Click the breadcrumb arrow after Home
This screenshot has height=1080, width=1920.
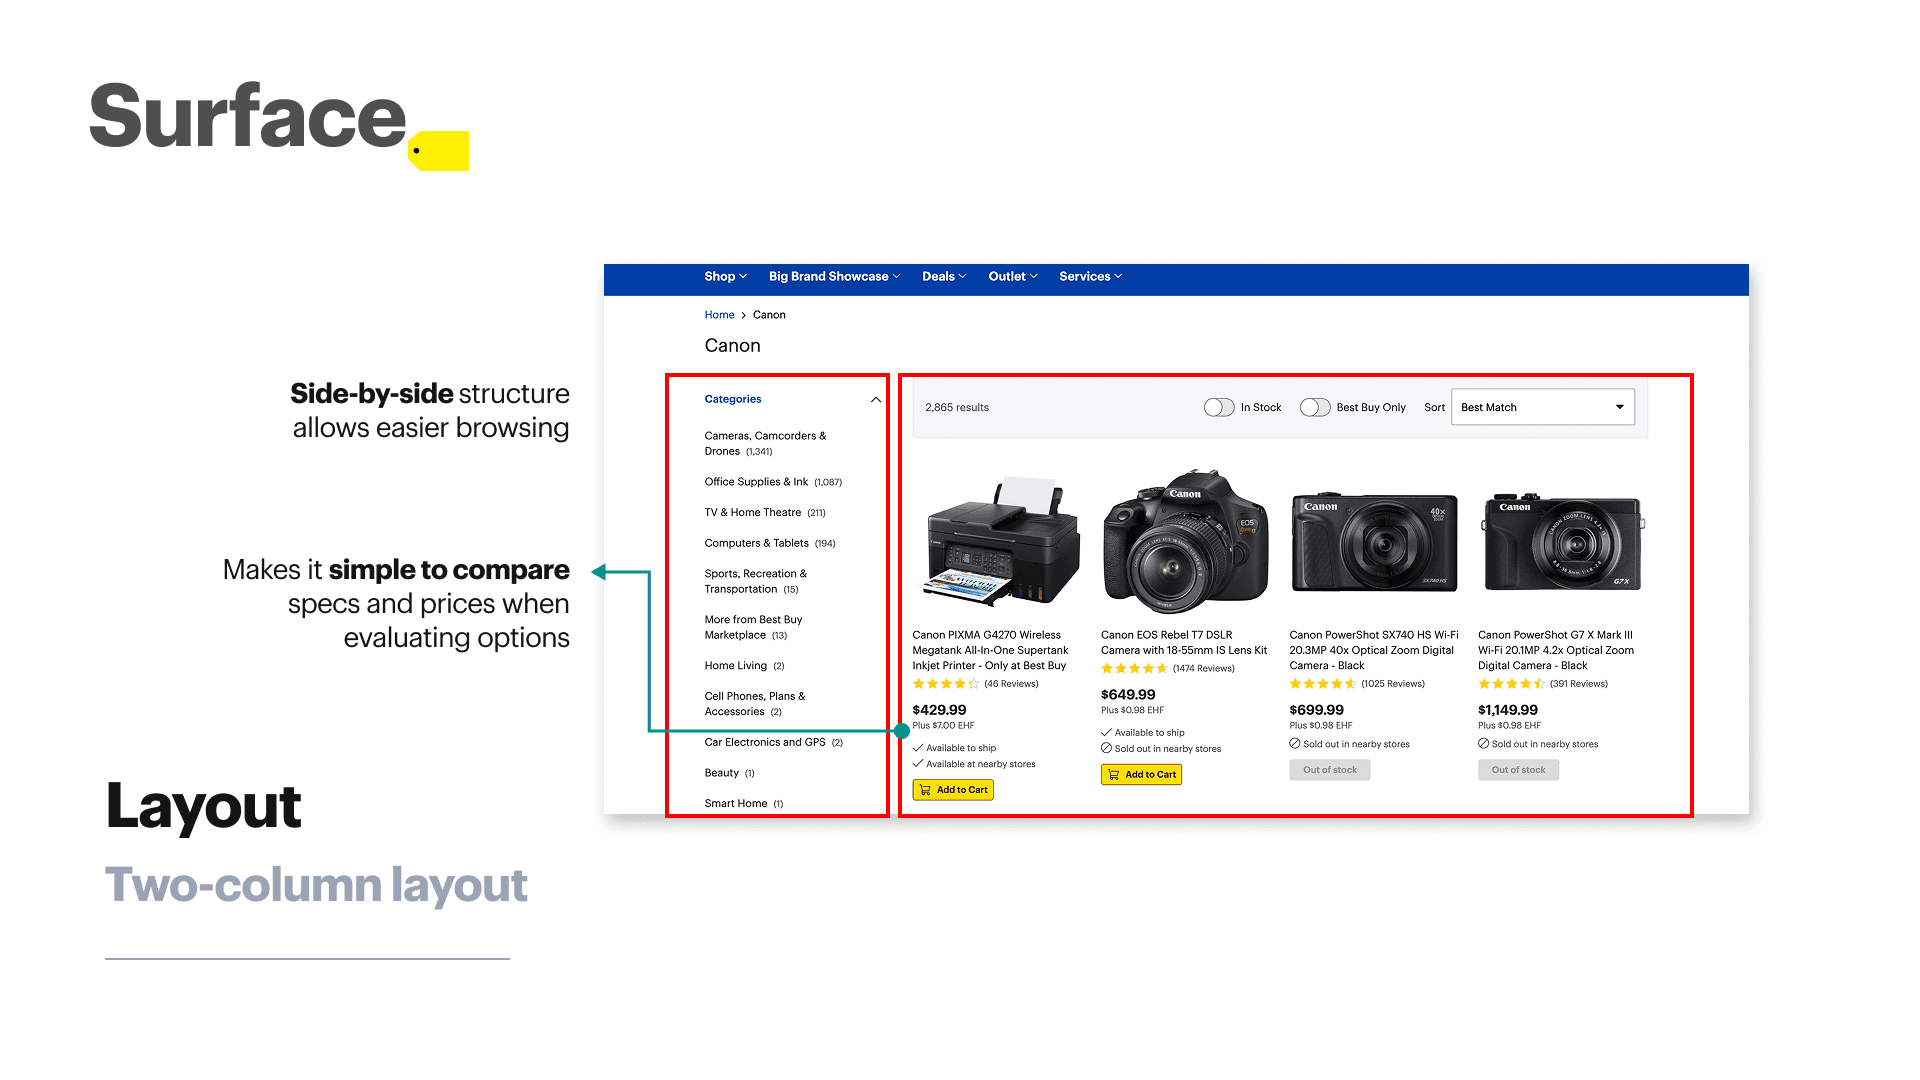click(744, 315)
